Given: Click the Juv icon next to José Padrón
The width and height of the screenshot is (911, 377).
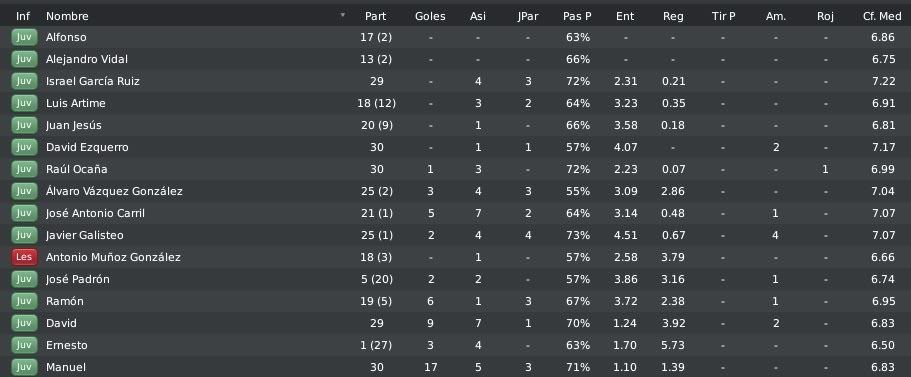Looking at the screenshot, I should coord(24,279).
